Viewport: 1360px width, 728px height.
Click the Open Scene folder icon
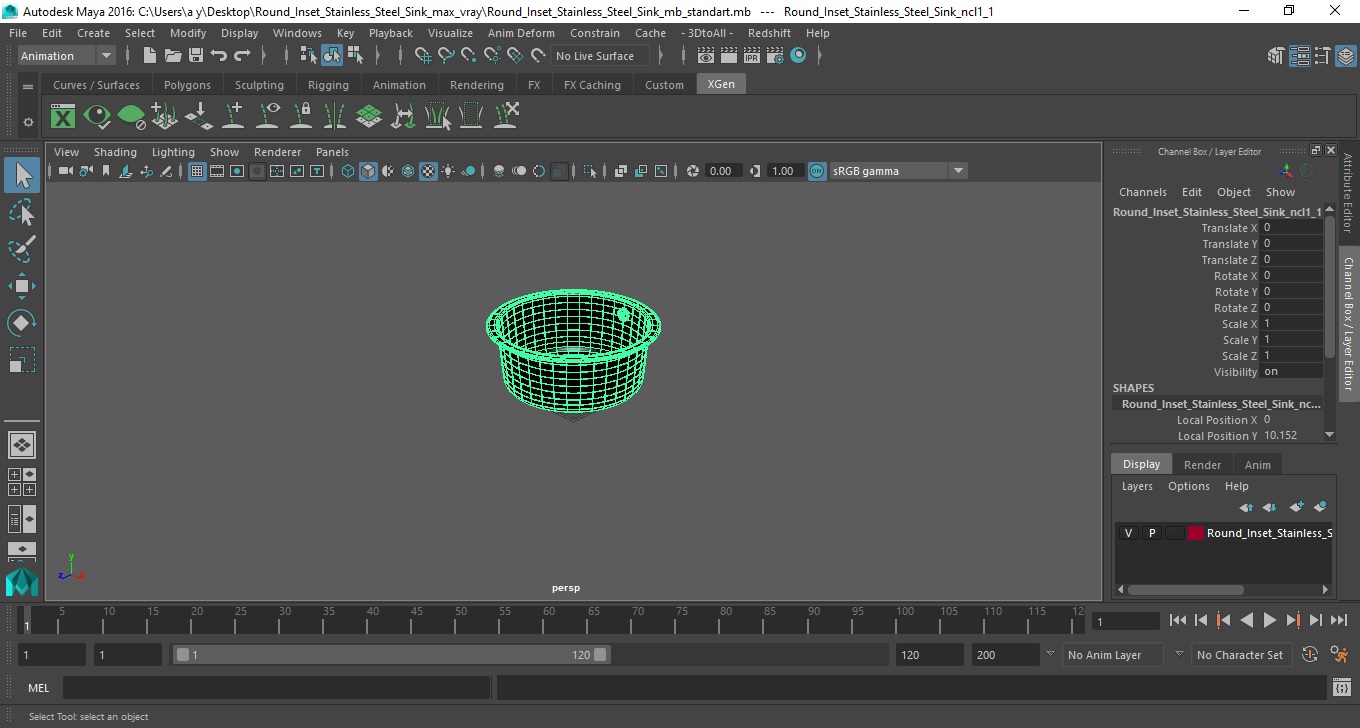pyautogui.click(x=172, y=56)
